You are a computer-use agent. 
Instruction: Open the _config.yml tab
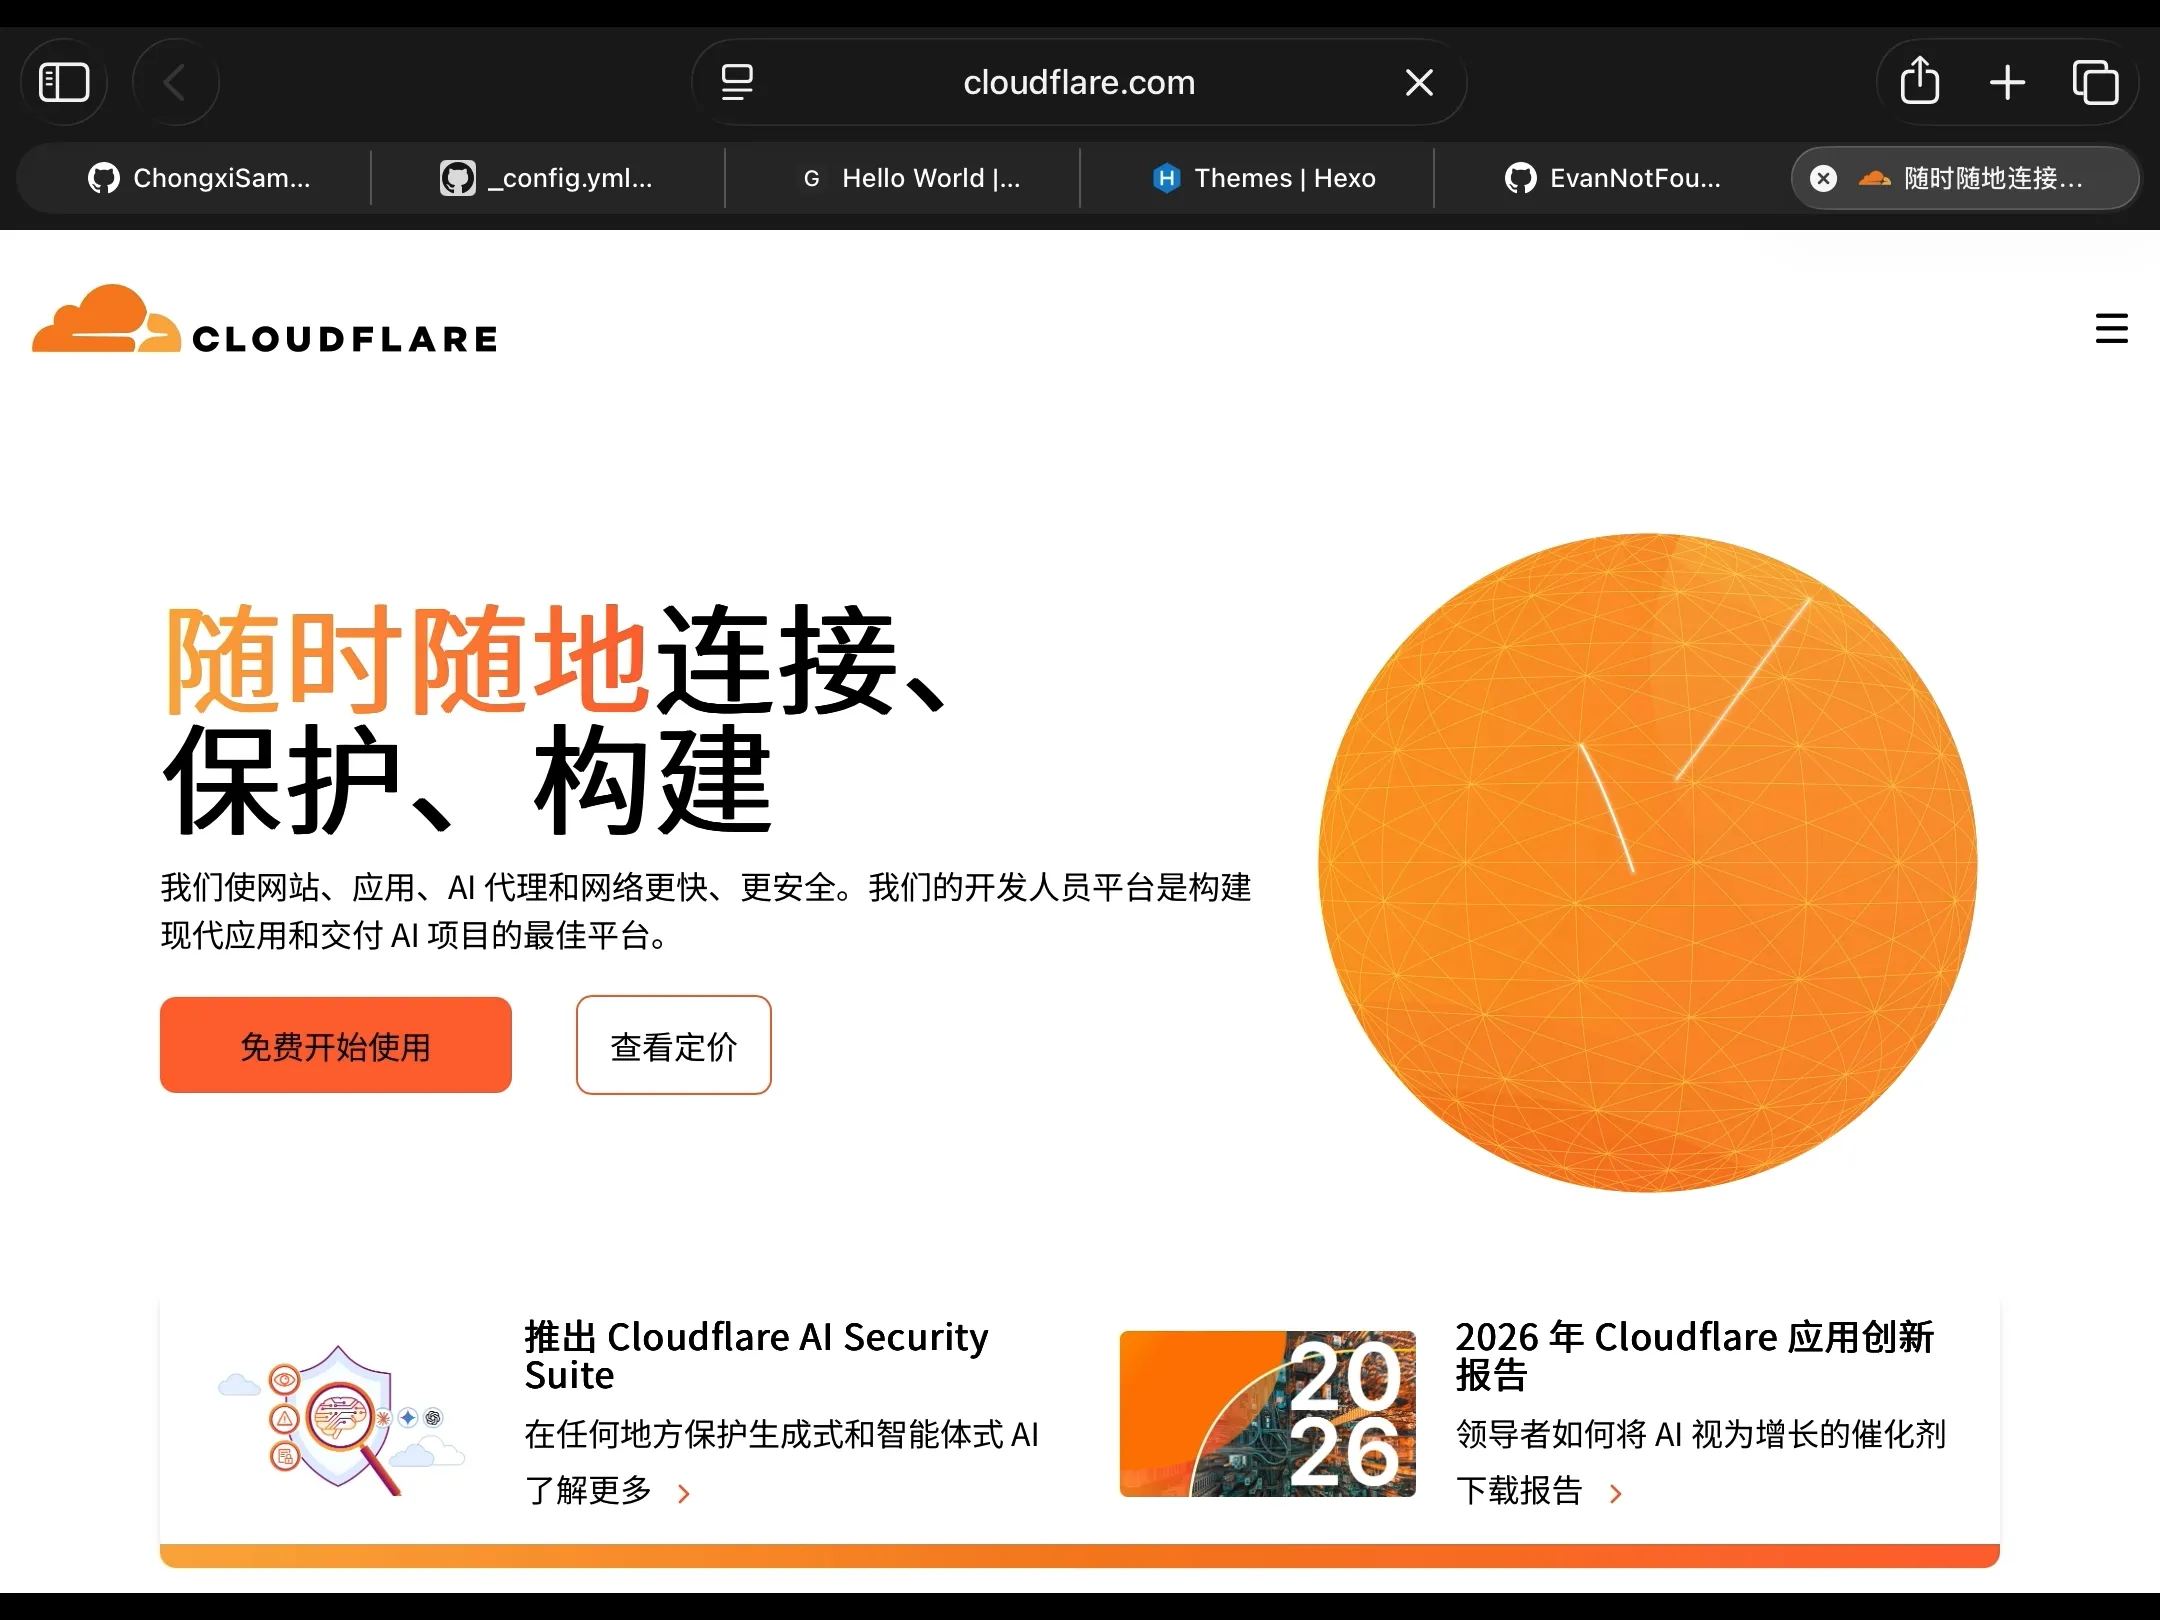[x=548, y=177]
